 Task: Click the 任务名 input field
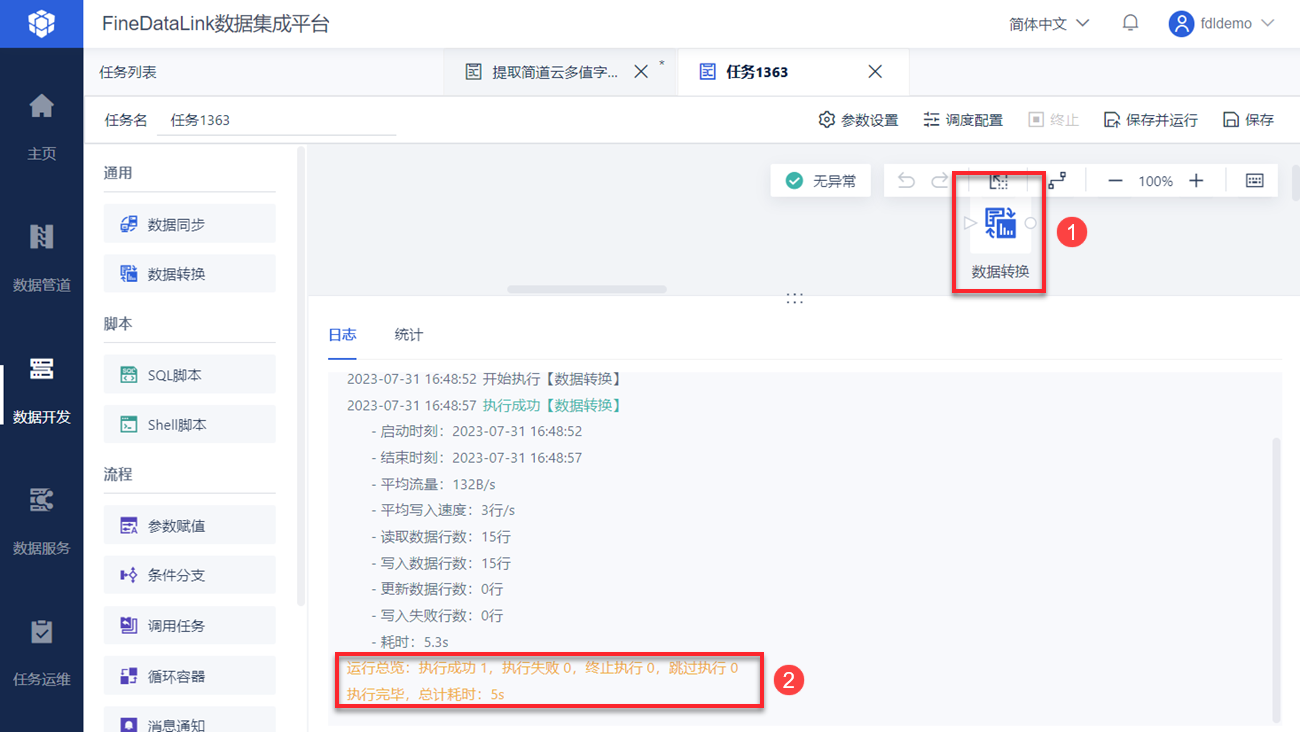coord(277,120)
